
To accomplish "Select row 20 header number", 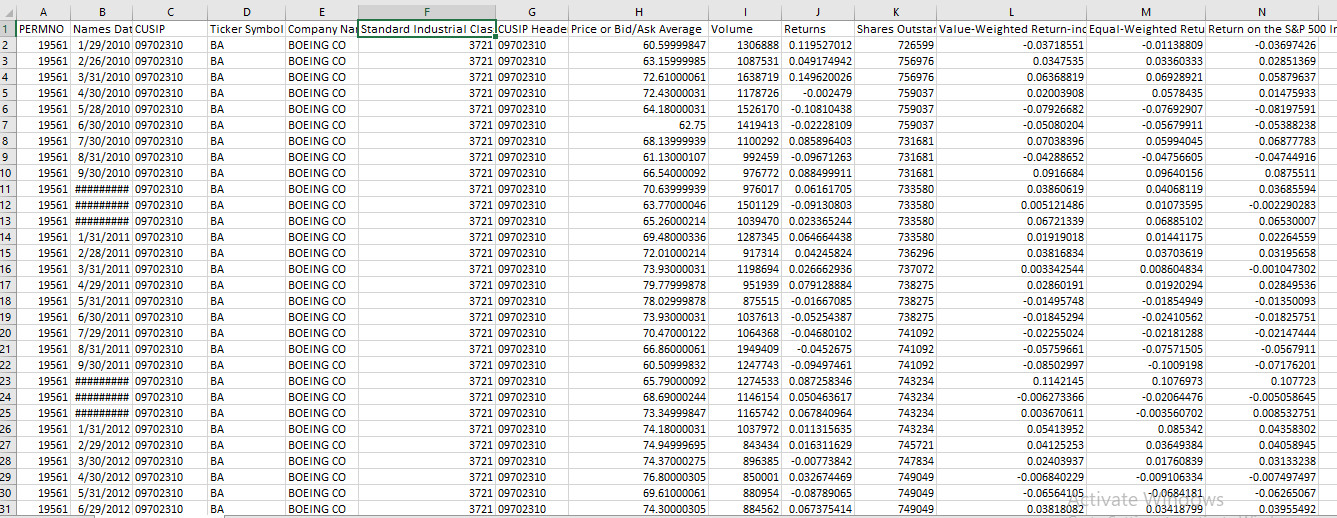I will [x=8, y=333].
